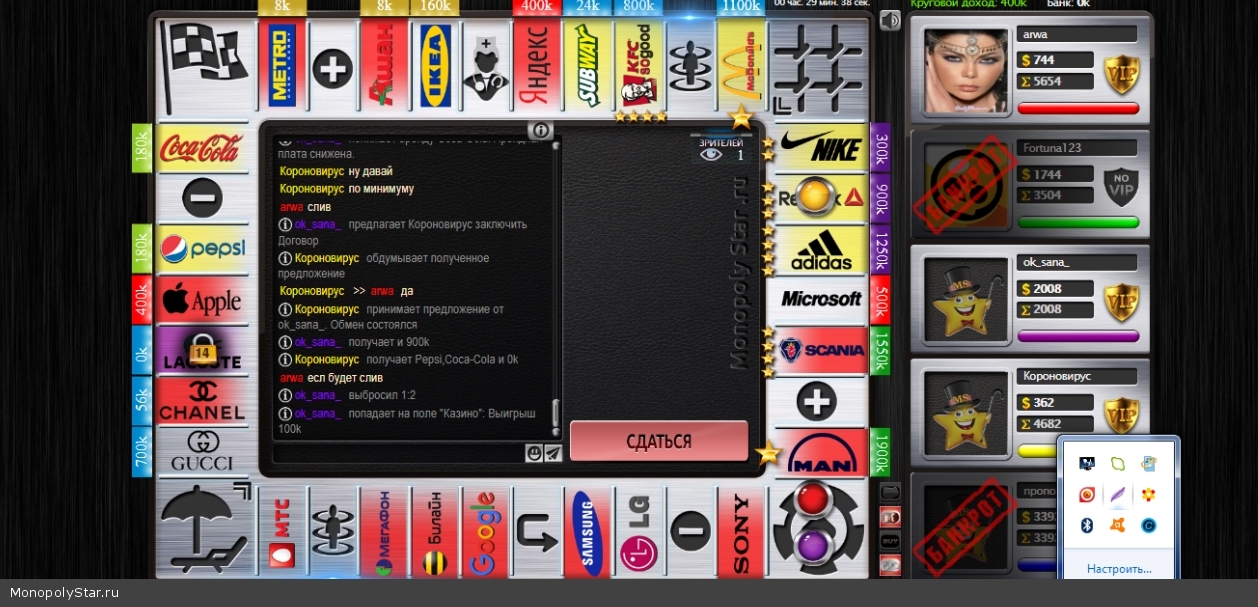
Task: Select the Gucci property cell
Action: pyautogui.click(x=202, y=452)
